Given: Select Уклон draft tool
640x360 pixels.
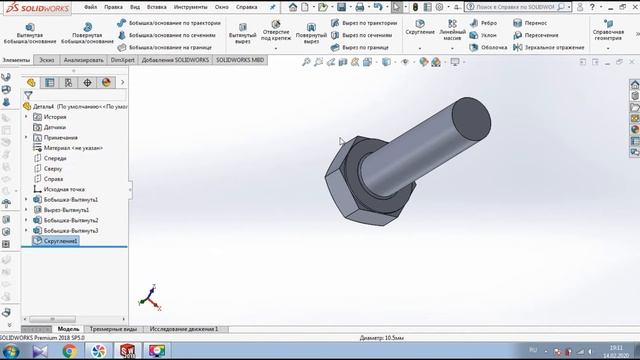Looking at the screenshot, I should point(483,36).
